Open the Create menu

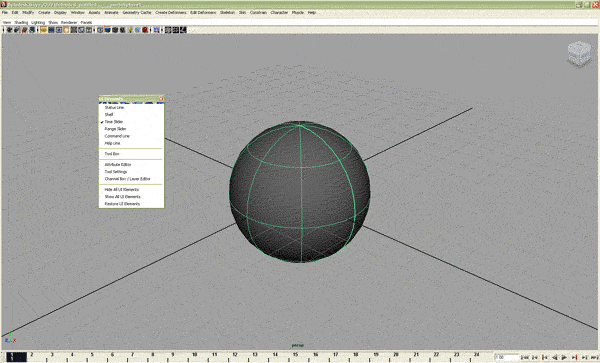click(44, 13)
